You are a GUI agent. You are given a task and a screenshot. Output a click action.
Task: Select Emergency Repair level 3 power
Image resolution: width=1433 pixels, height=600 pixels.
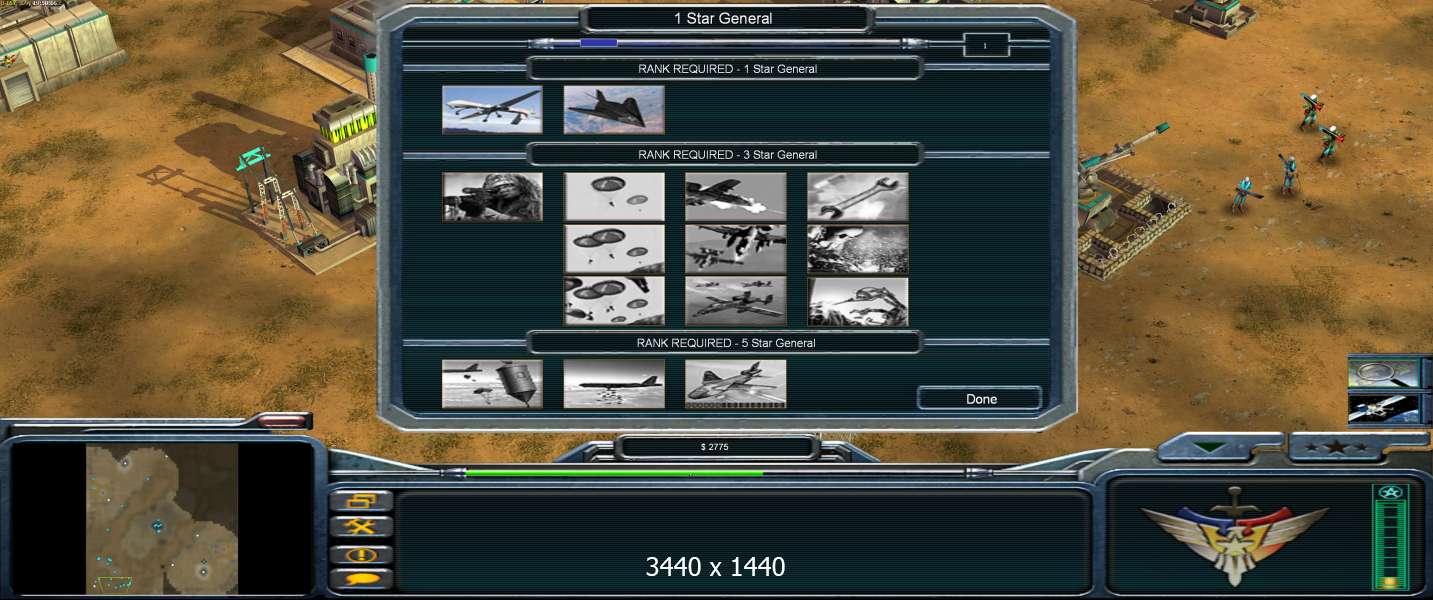point(858,301)
